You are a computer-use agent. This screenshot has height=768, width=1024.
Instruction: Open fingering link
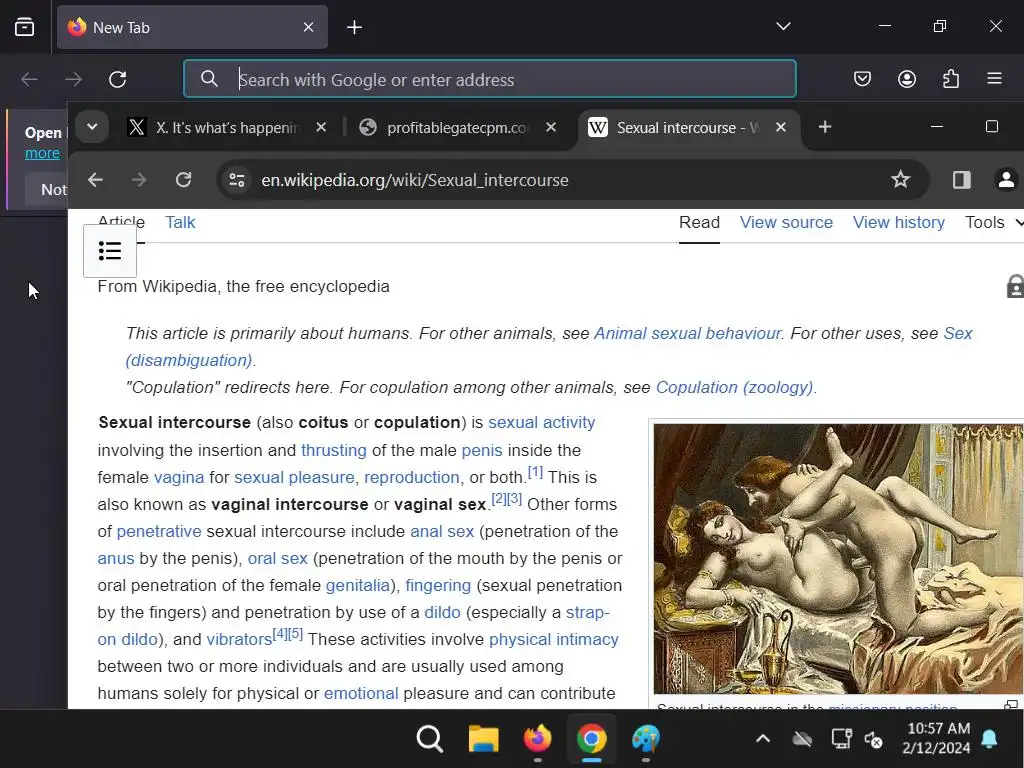[x=438, y=585]
